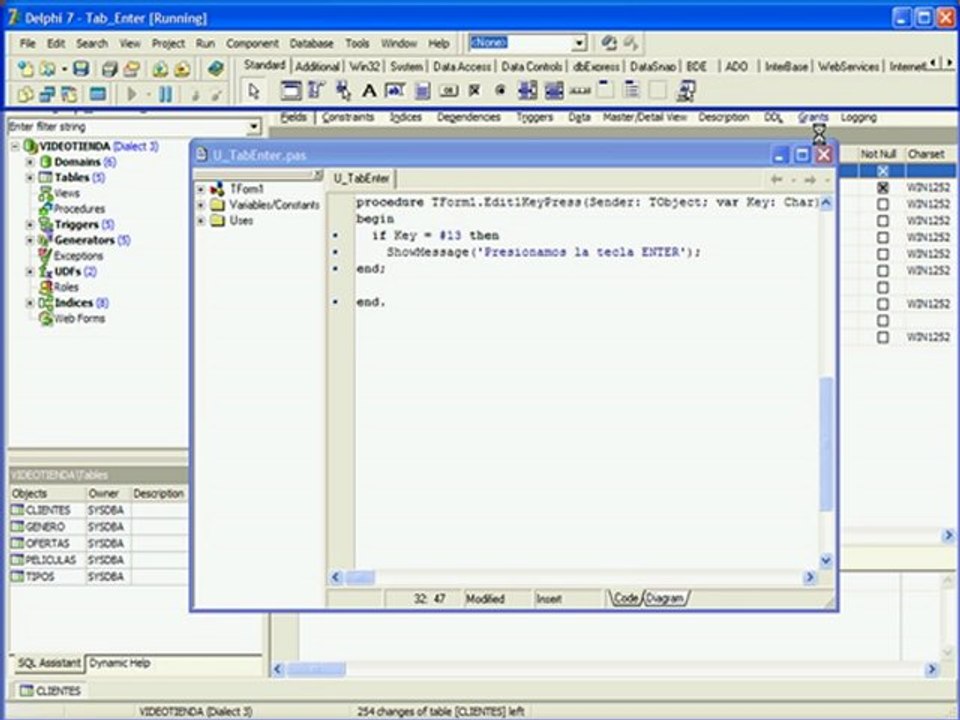Expand the Triggers tree node
Viewport: 960px width, 720px height.
point(30,225)
